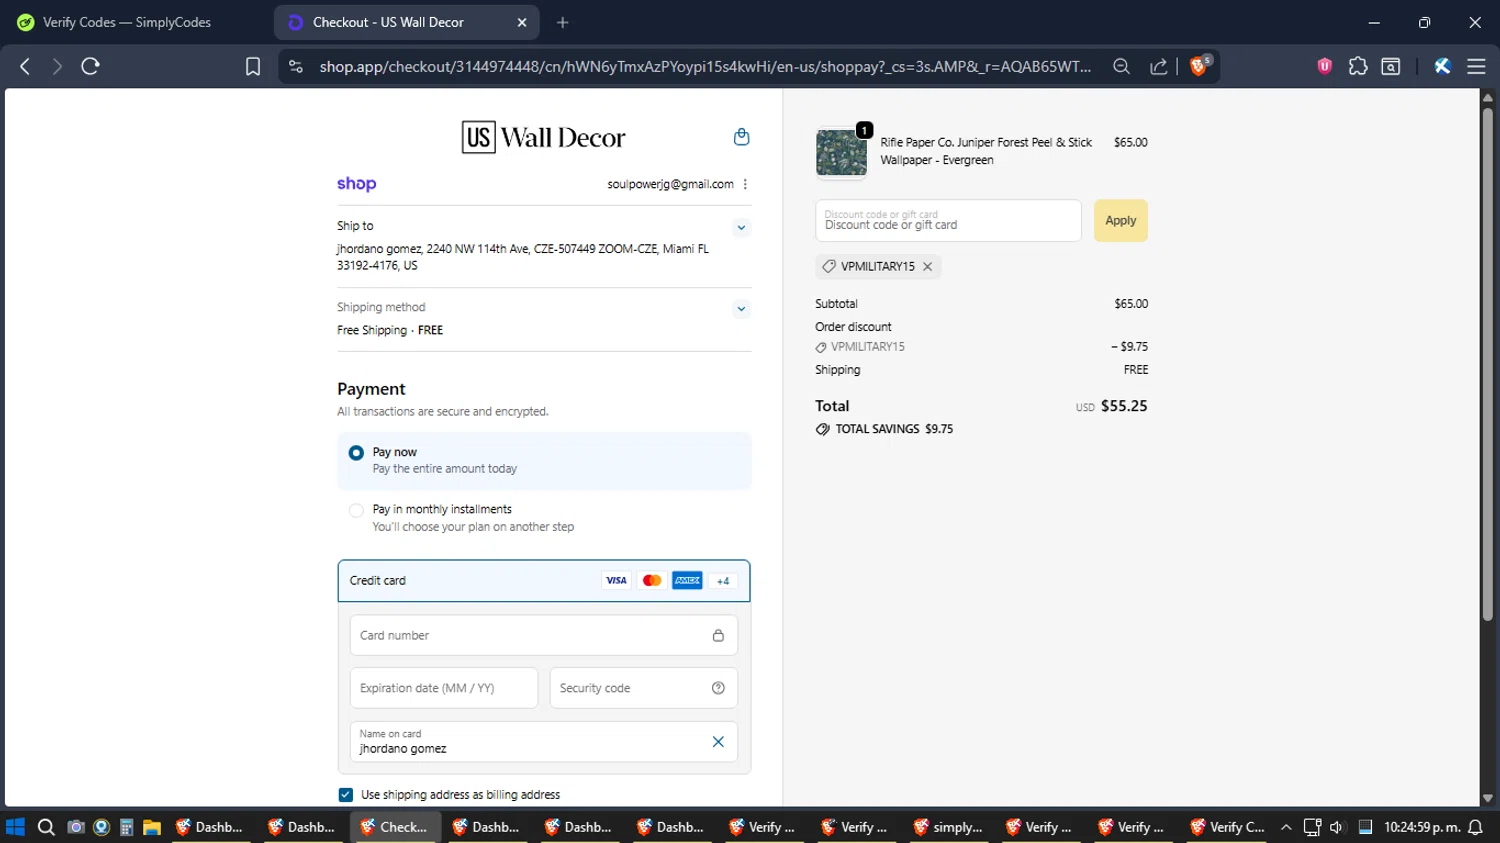Bookmark this page
The height and width of the screenshot is (843, 1500).
point(253,66)
